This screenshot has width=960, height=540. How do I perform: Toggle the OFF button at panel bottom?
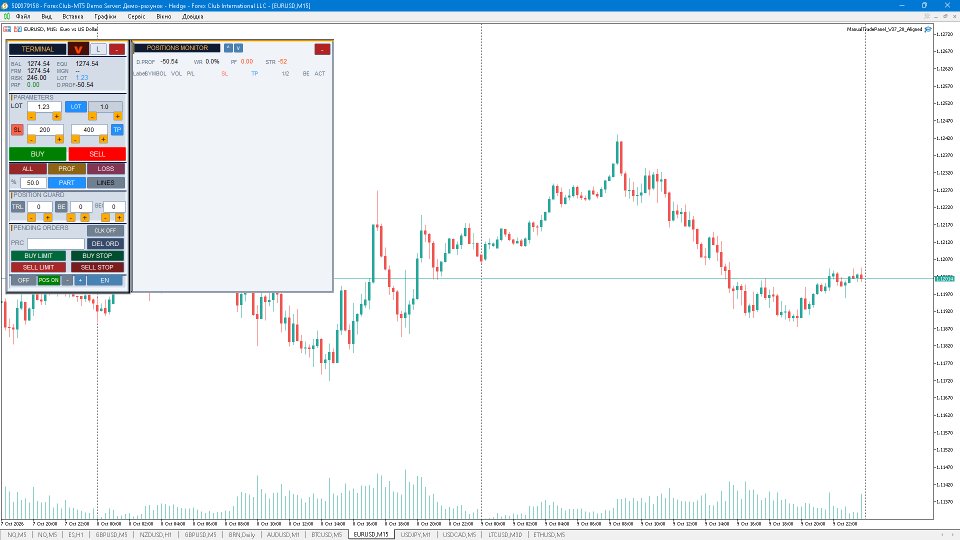coord(23,280)
